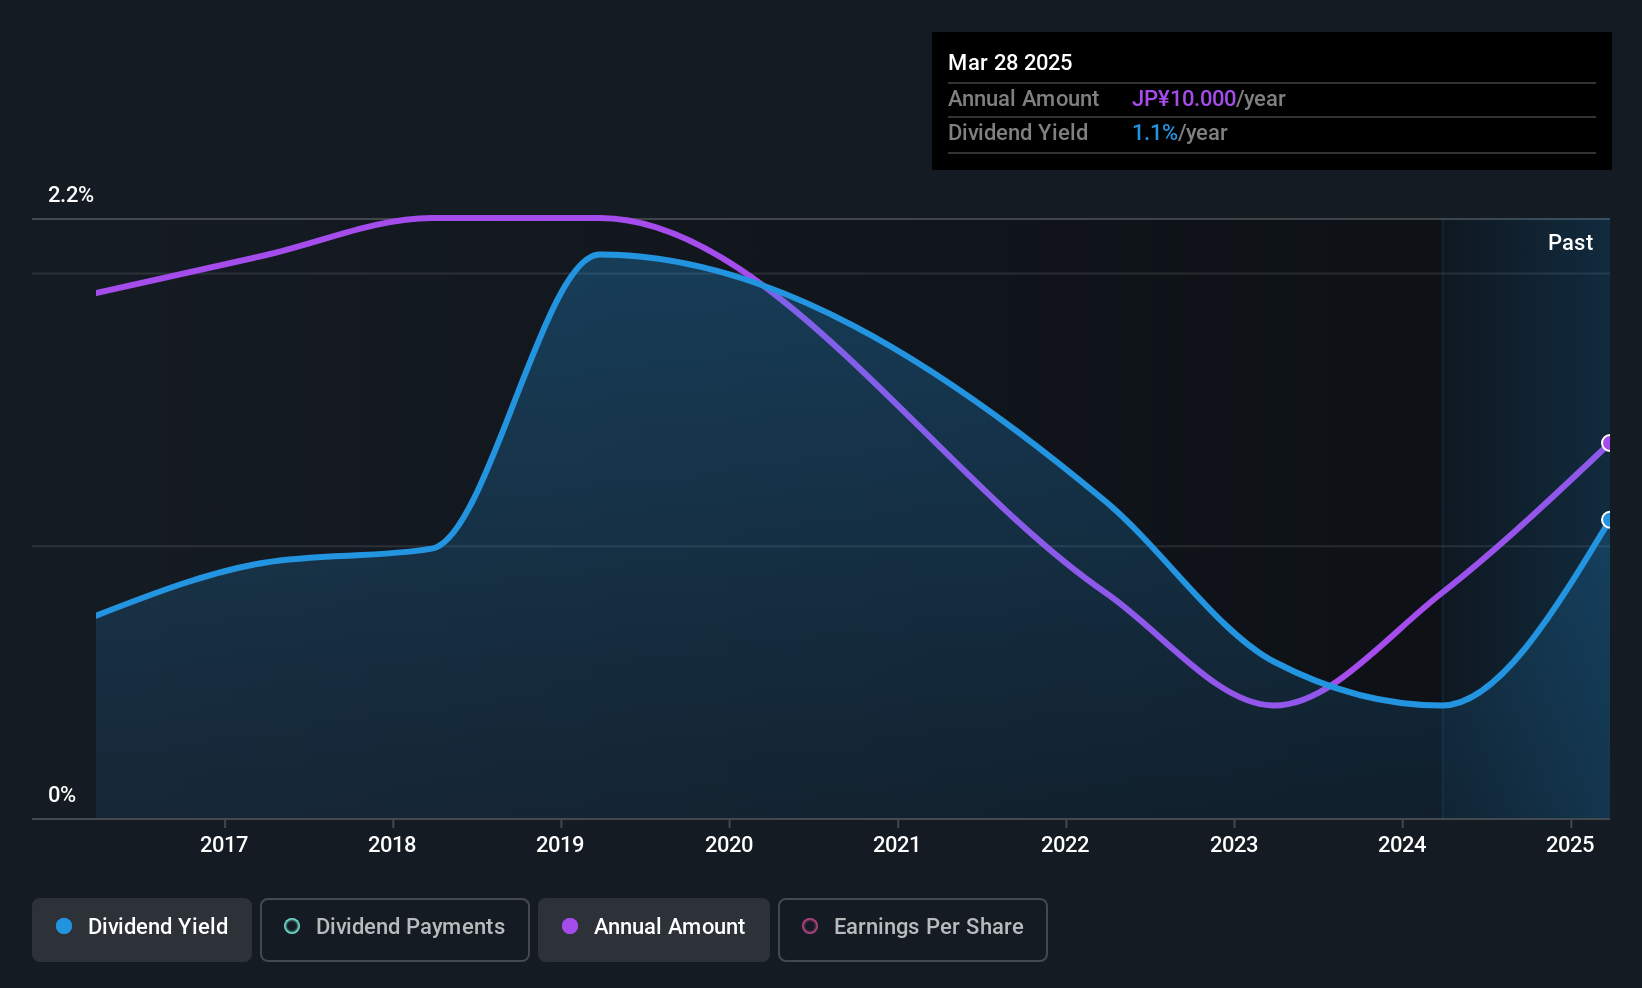The width and height of the screenshot is (1642, 988).
Task: Click the 2025 x-axis label
Action: pos(1570,844)
